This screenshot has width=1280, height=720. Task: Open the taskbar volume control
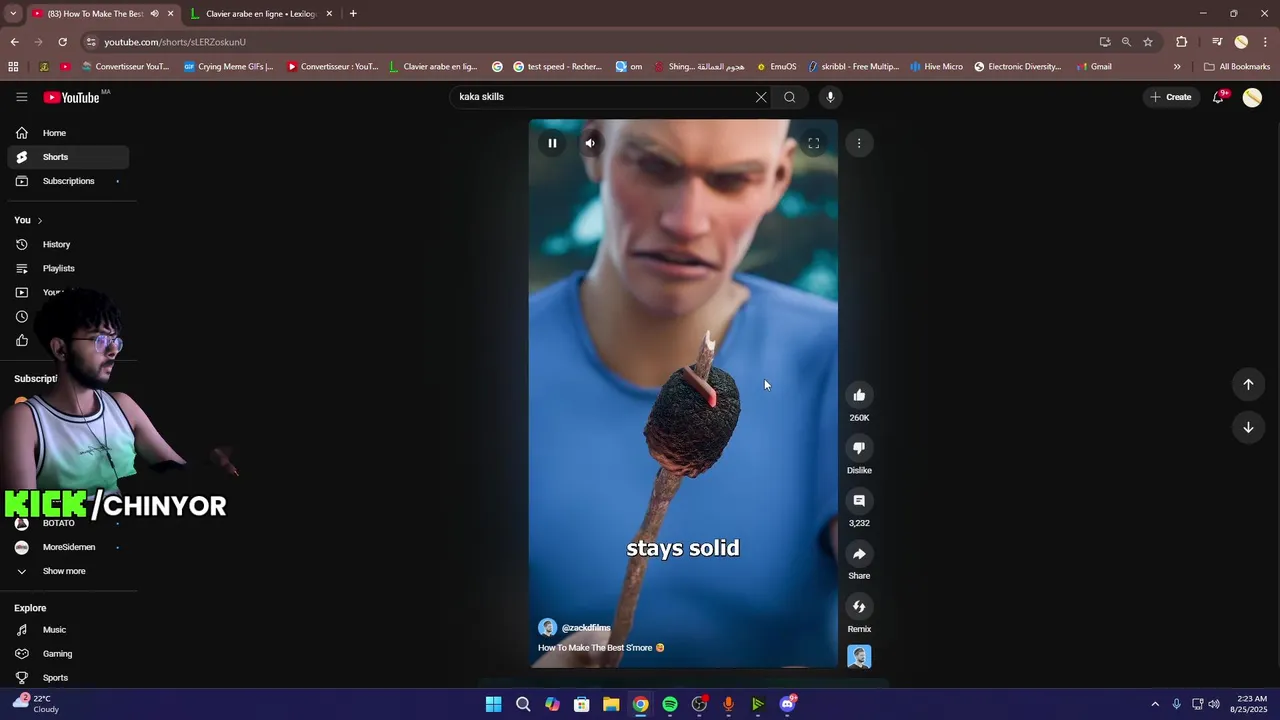(1214, 704)
